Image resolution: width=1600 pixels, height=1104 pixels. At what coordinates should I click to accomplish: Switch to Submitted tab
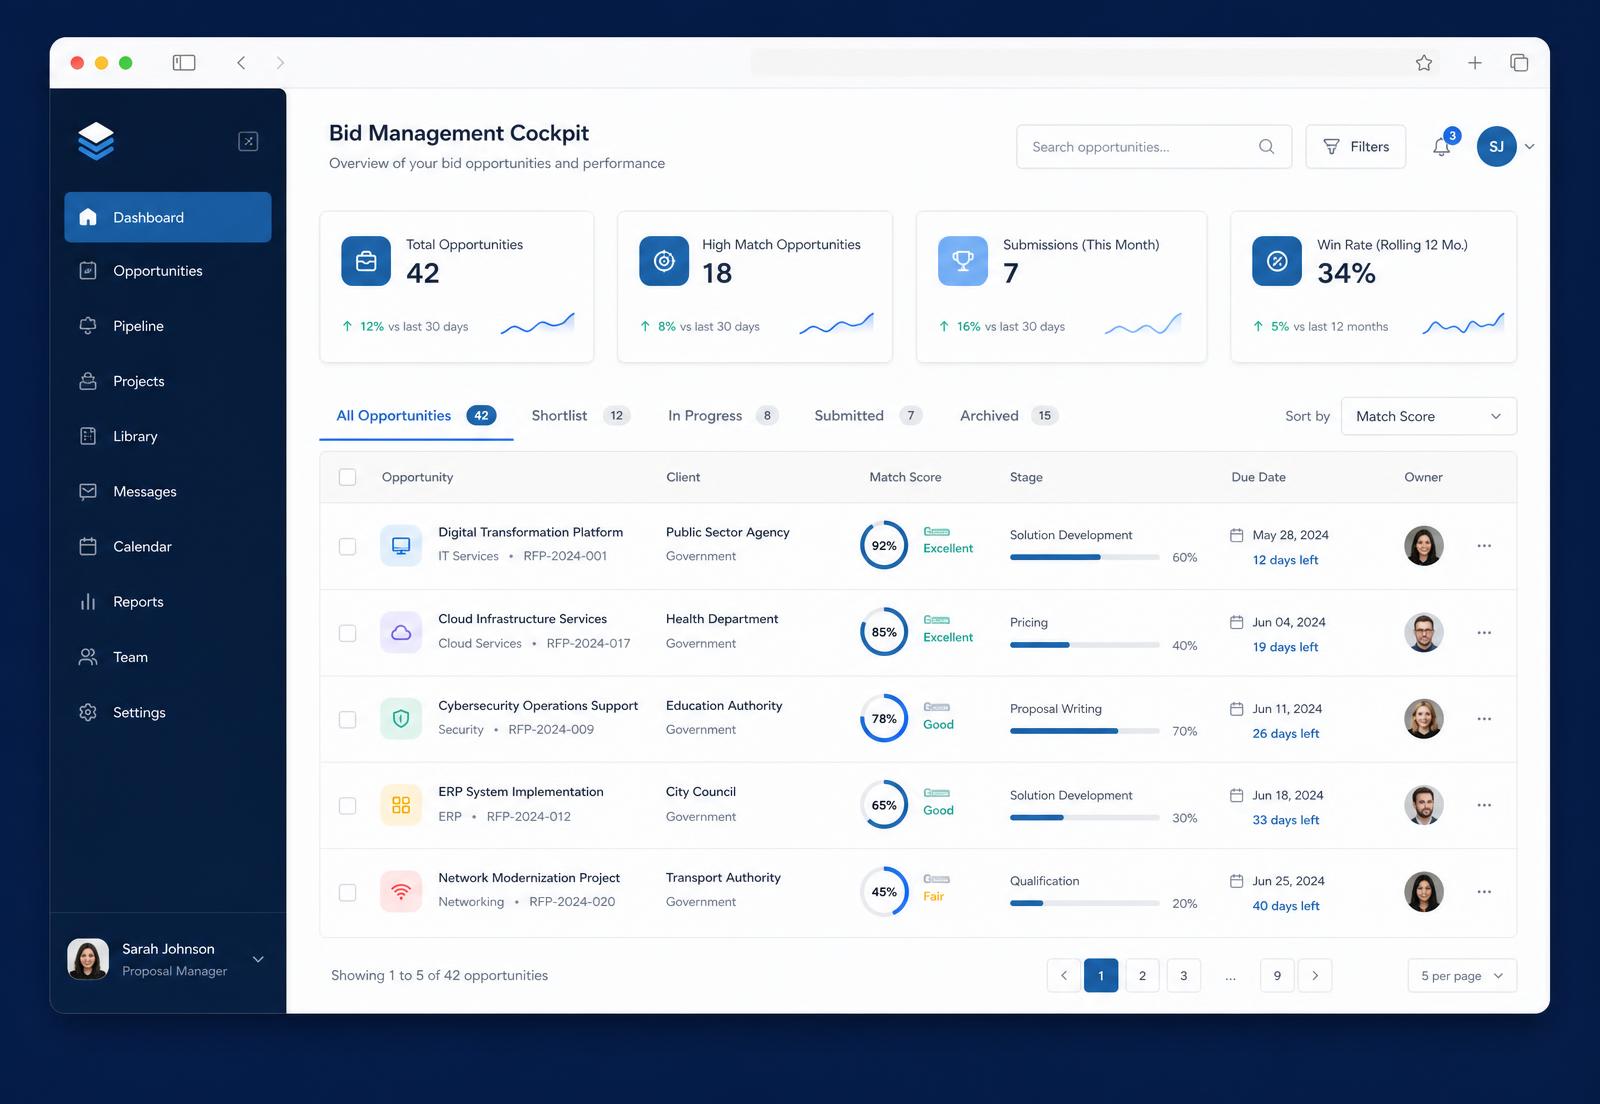click(868, 416)
